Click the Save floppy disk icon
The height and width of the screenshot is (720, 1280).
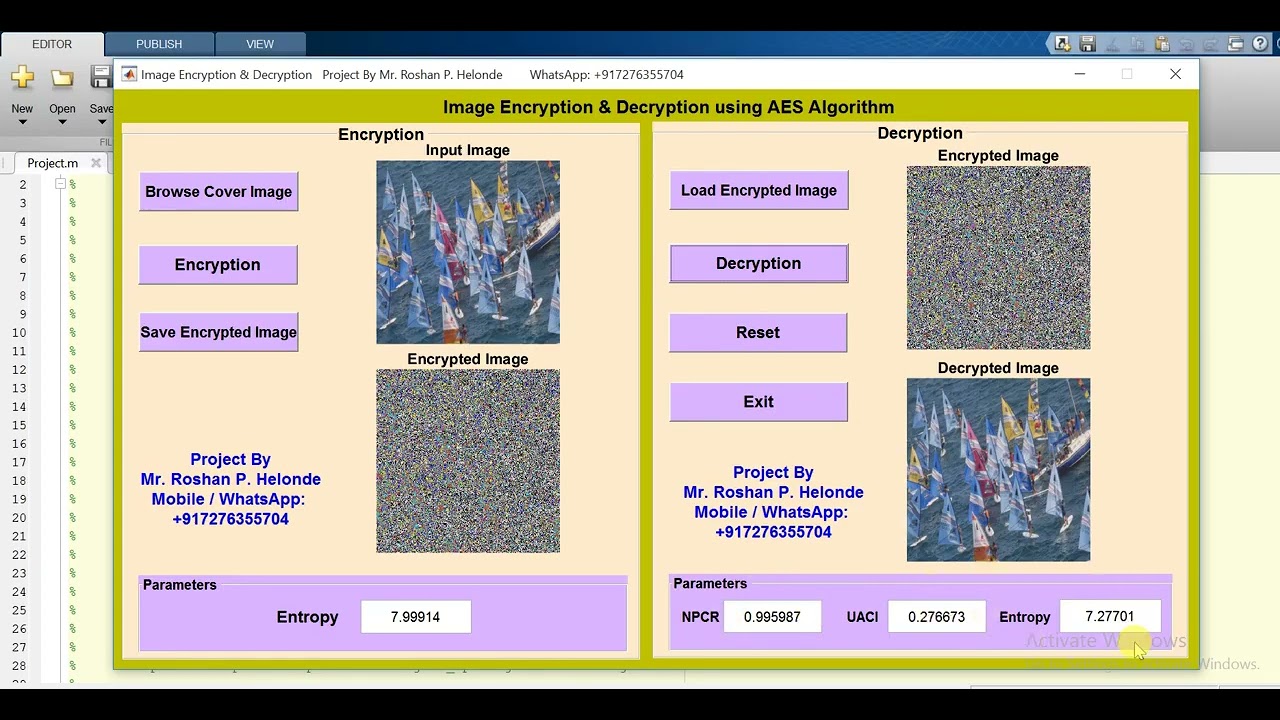pos(101,77)
